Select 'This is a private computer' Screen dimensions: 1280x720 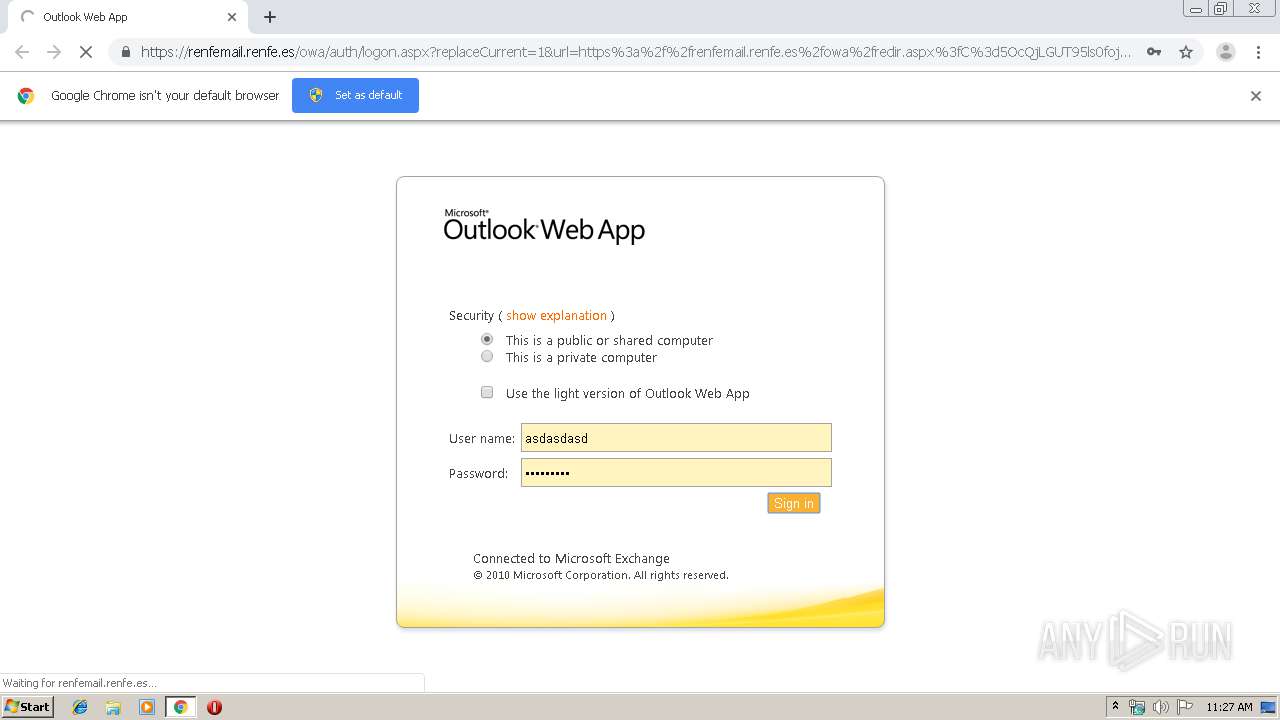point(487,357)
